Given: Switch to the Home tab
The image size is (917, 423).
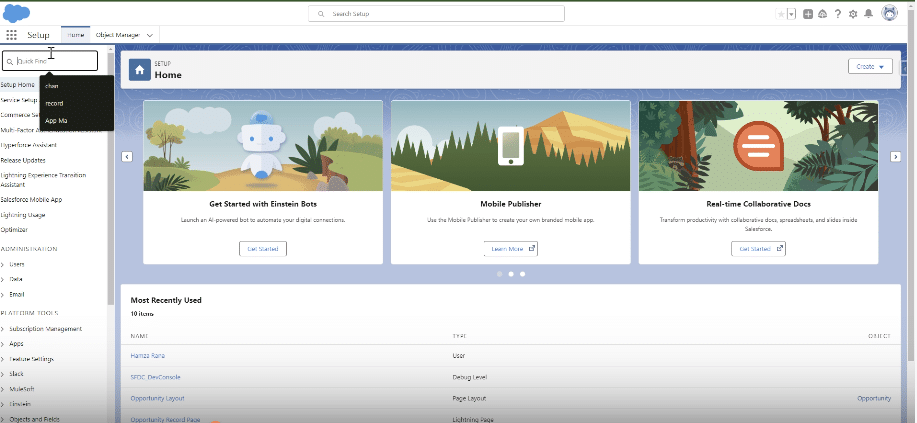Looking at the screenshot, I should point(75,35).
